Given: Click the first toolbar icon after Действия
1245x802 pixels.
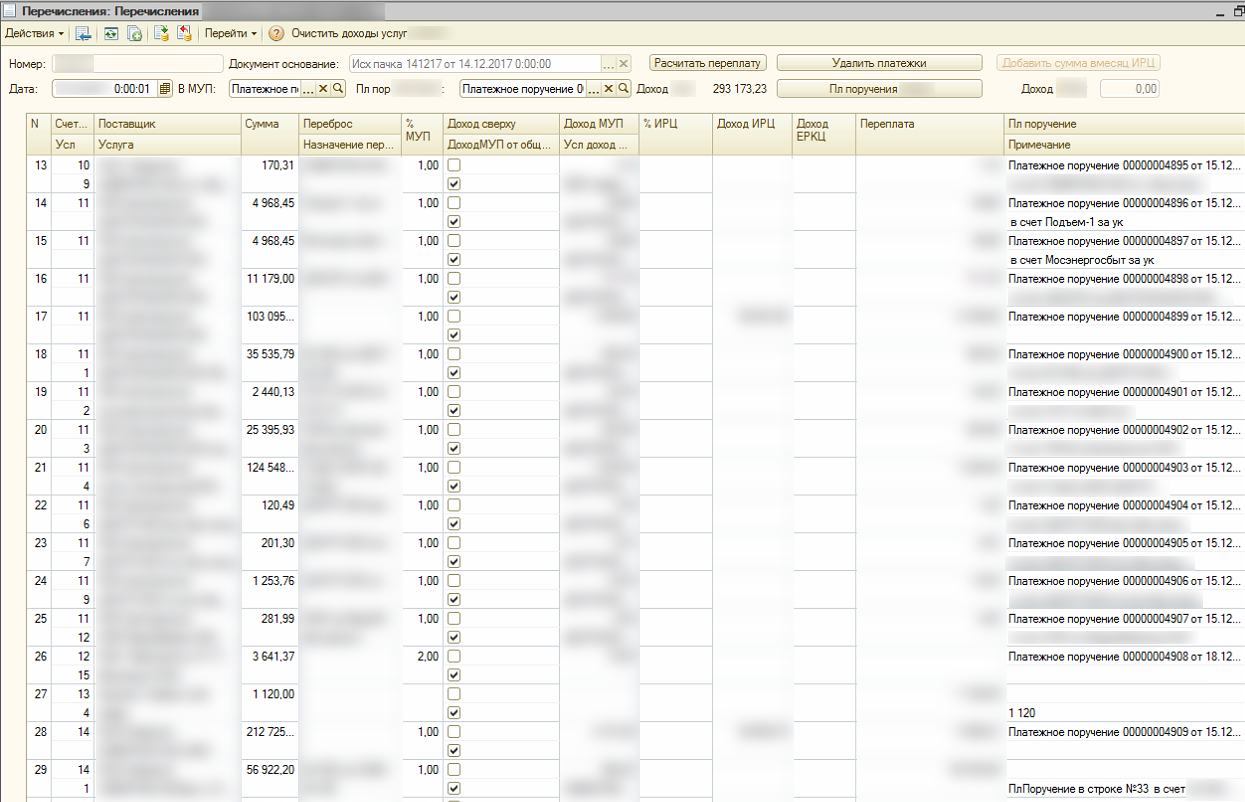Looking at the screenshot, I should [84, 34].
